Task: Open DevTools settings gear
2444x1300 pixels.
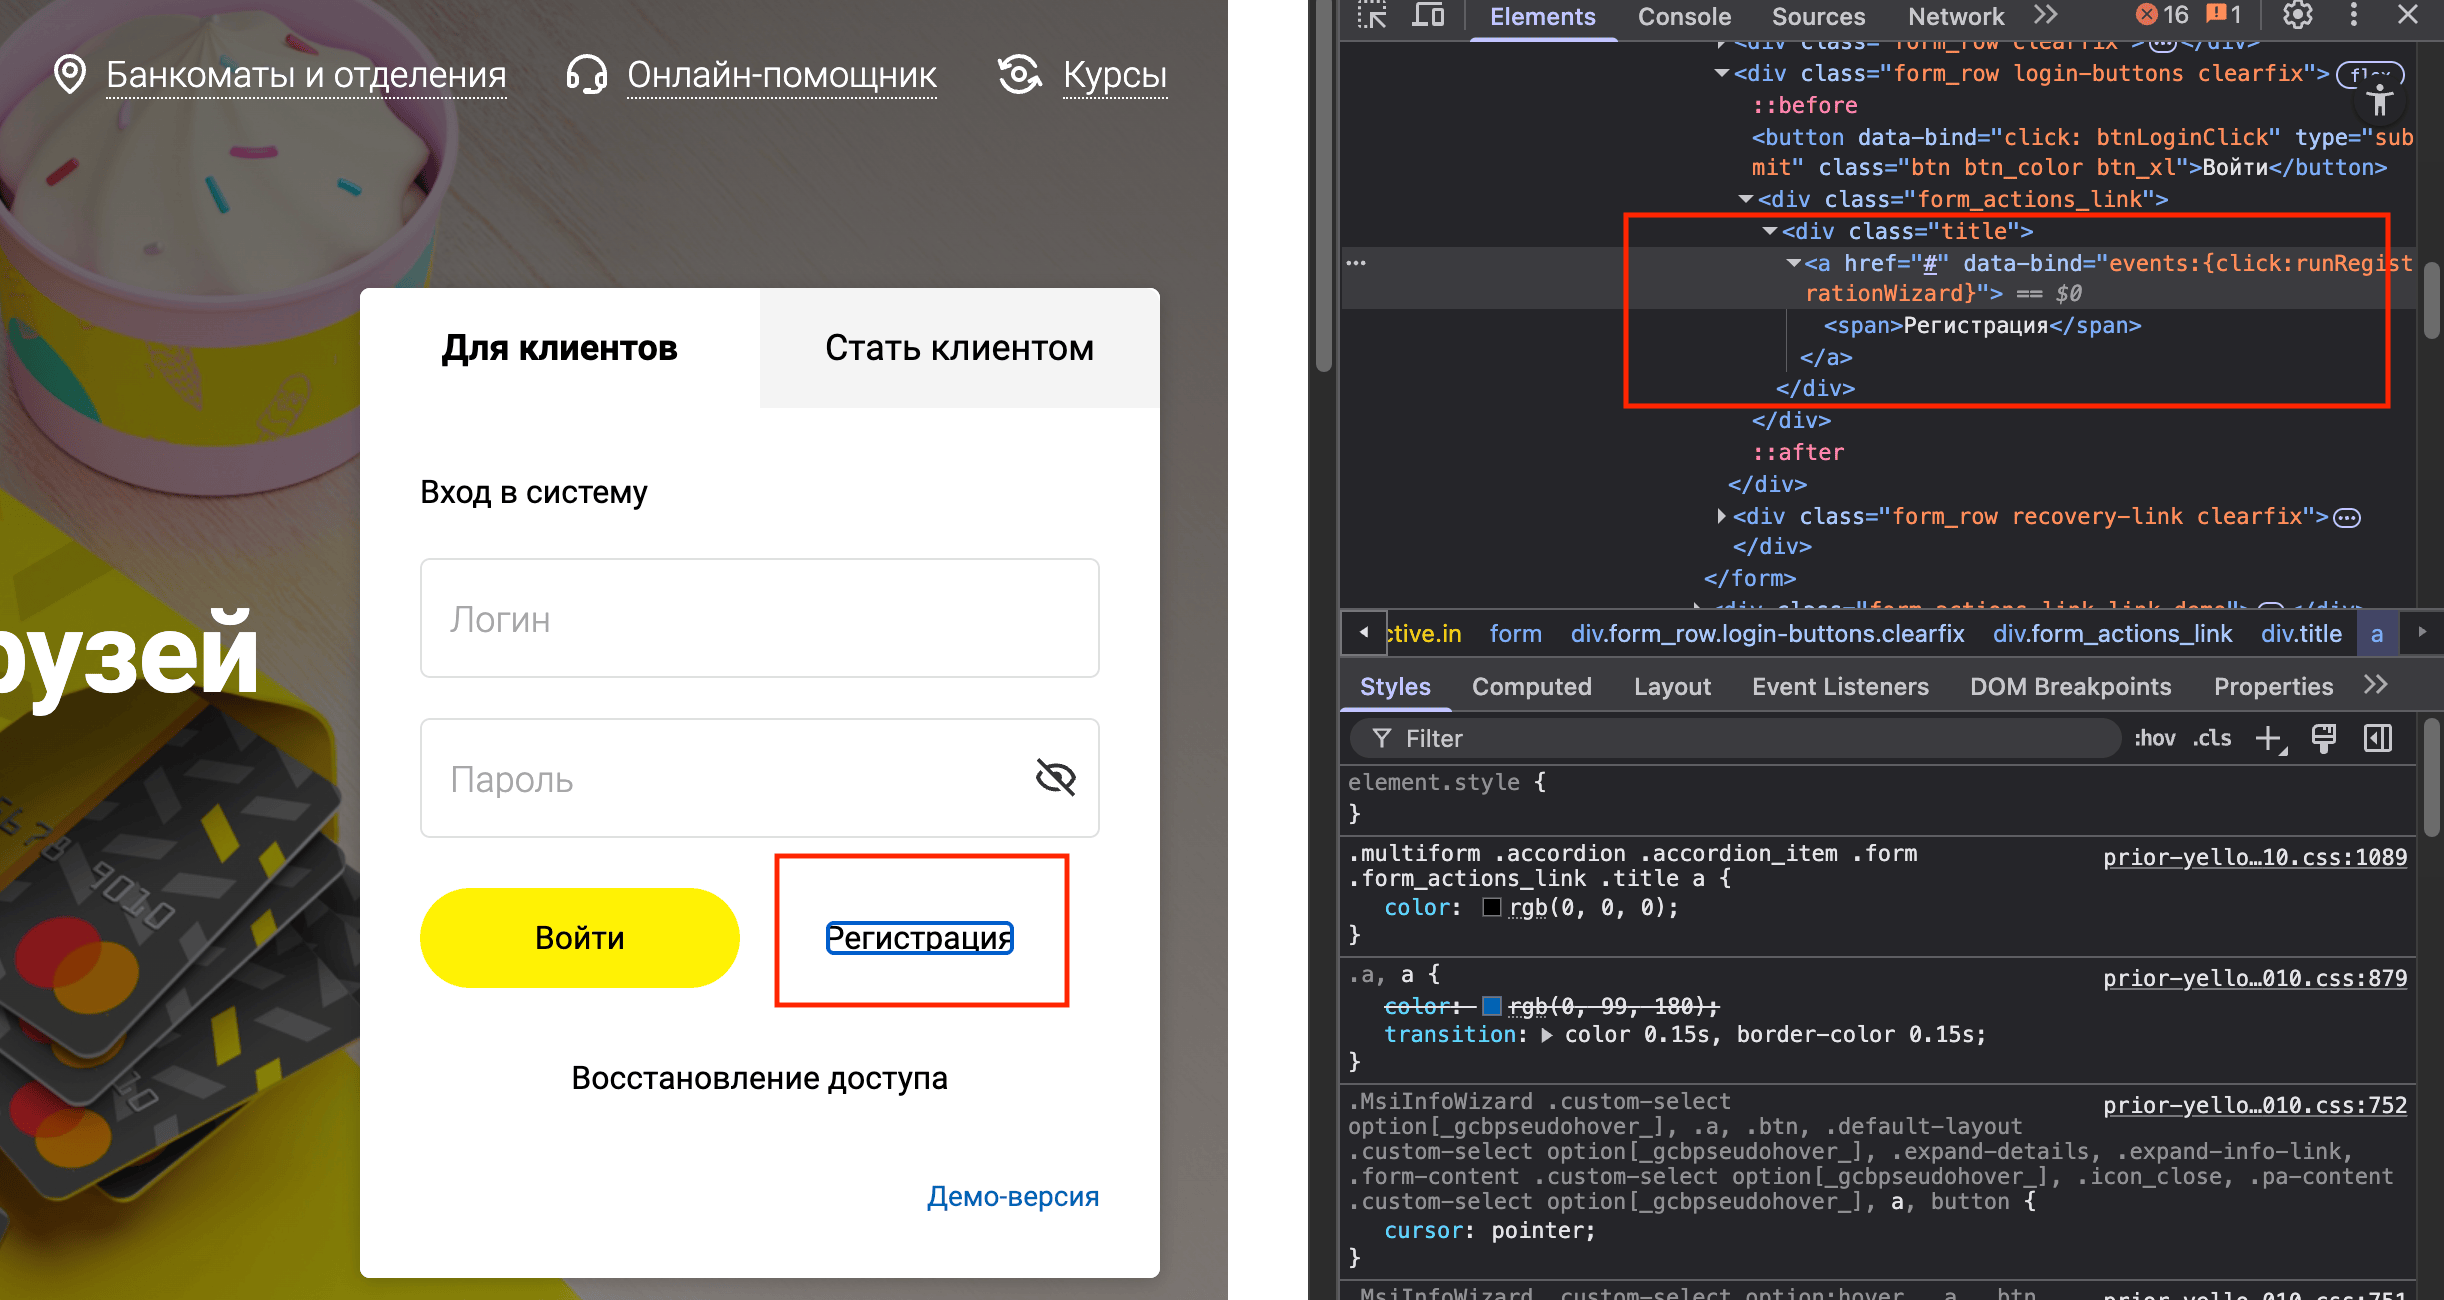Action: click(x=2298, y=16)
